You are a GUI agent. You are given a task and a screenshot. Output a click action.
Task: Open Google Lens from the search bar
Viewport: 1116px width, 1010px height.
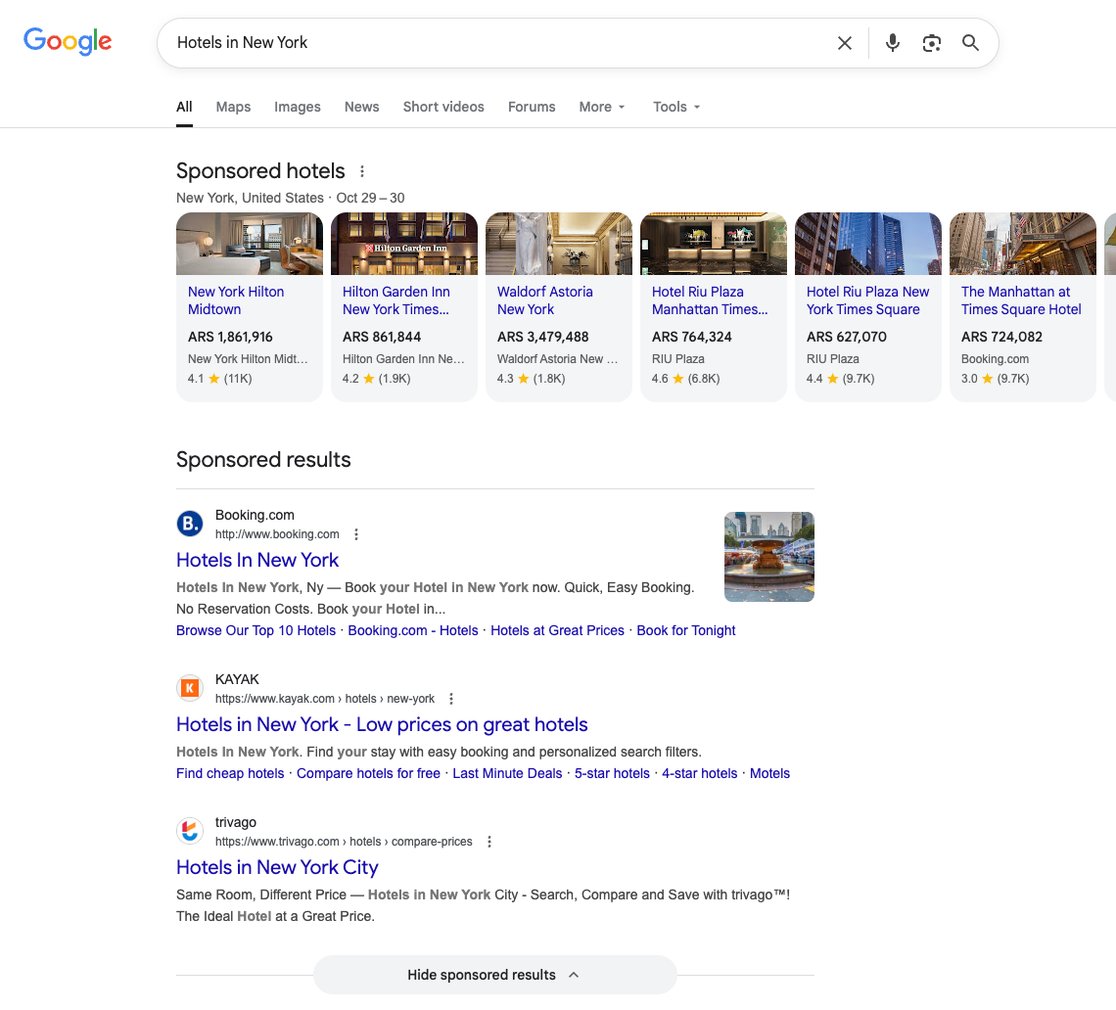click(x=931, y=43)
